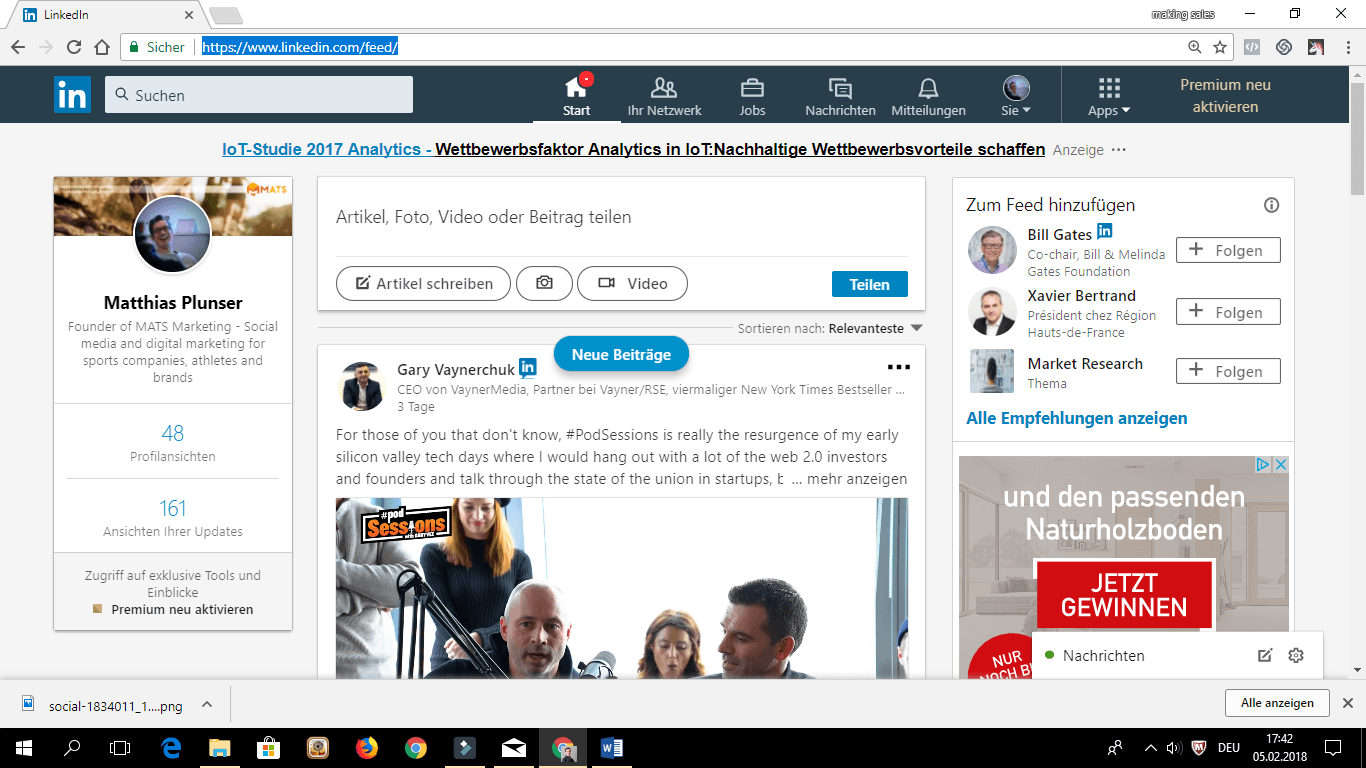The height and width of the screenshot is (768, 1366).
Task: Click the AdChoices icon on the ad
Action: click(1264, 465)
